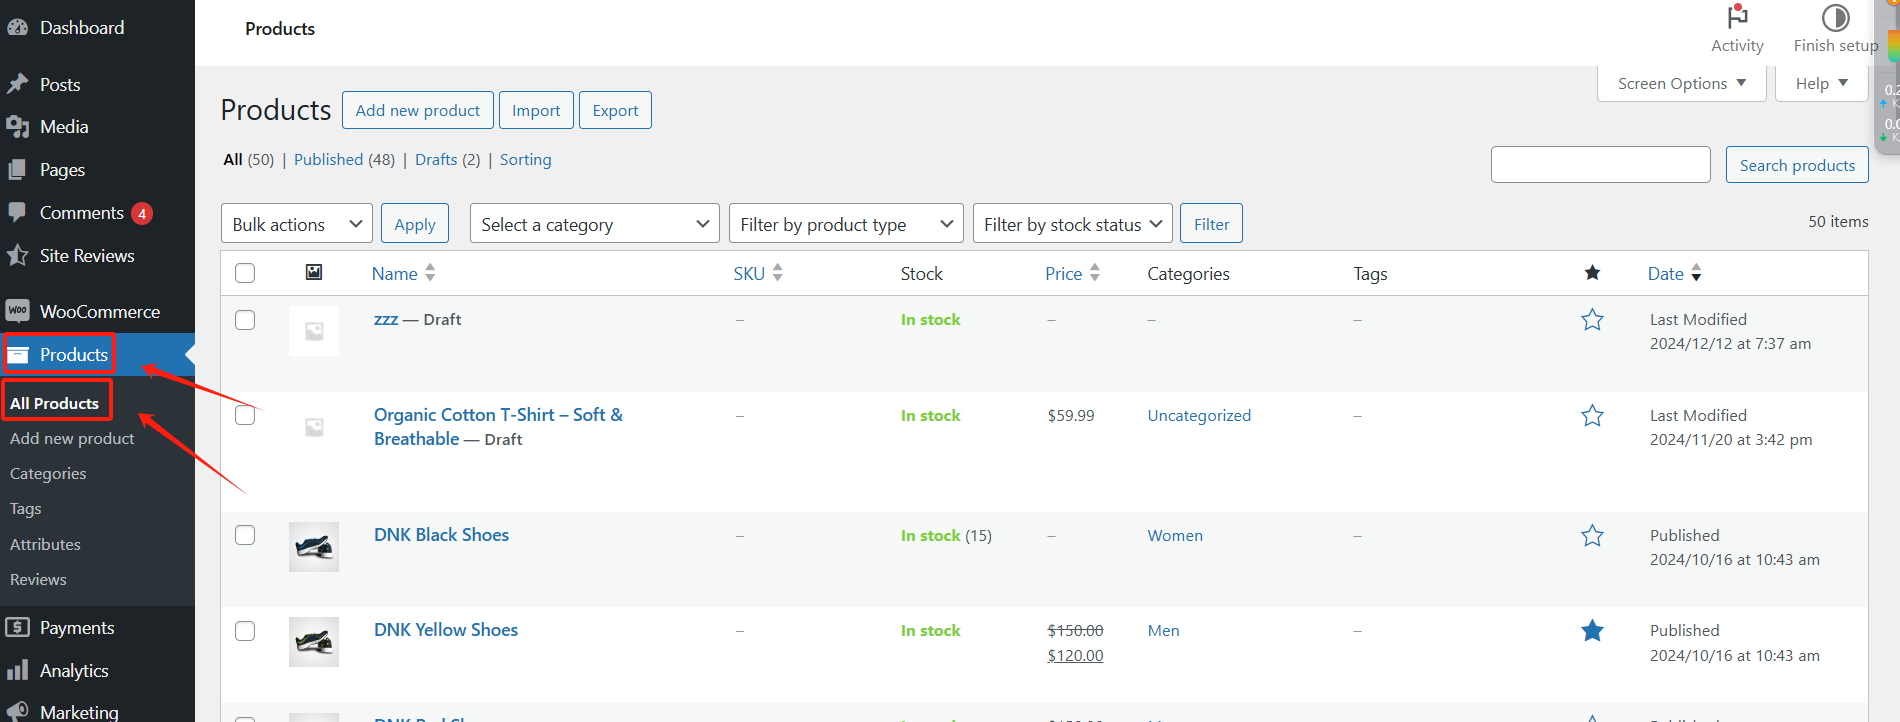
Task: Open the Bulk actions dropdown
Action: tap(296, 224)
